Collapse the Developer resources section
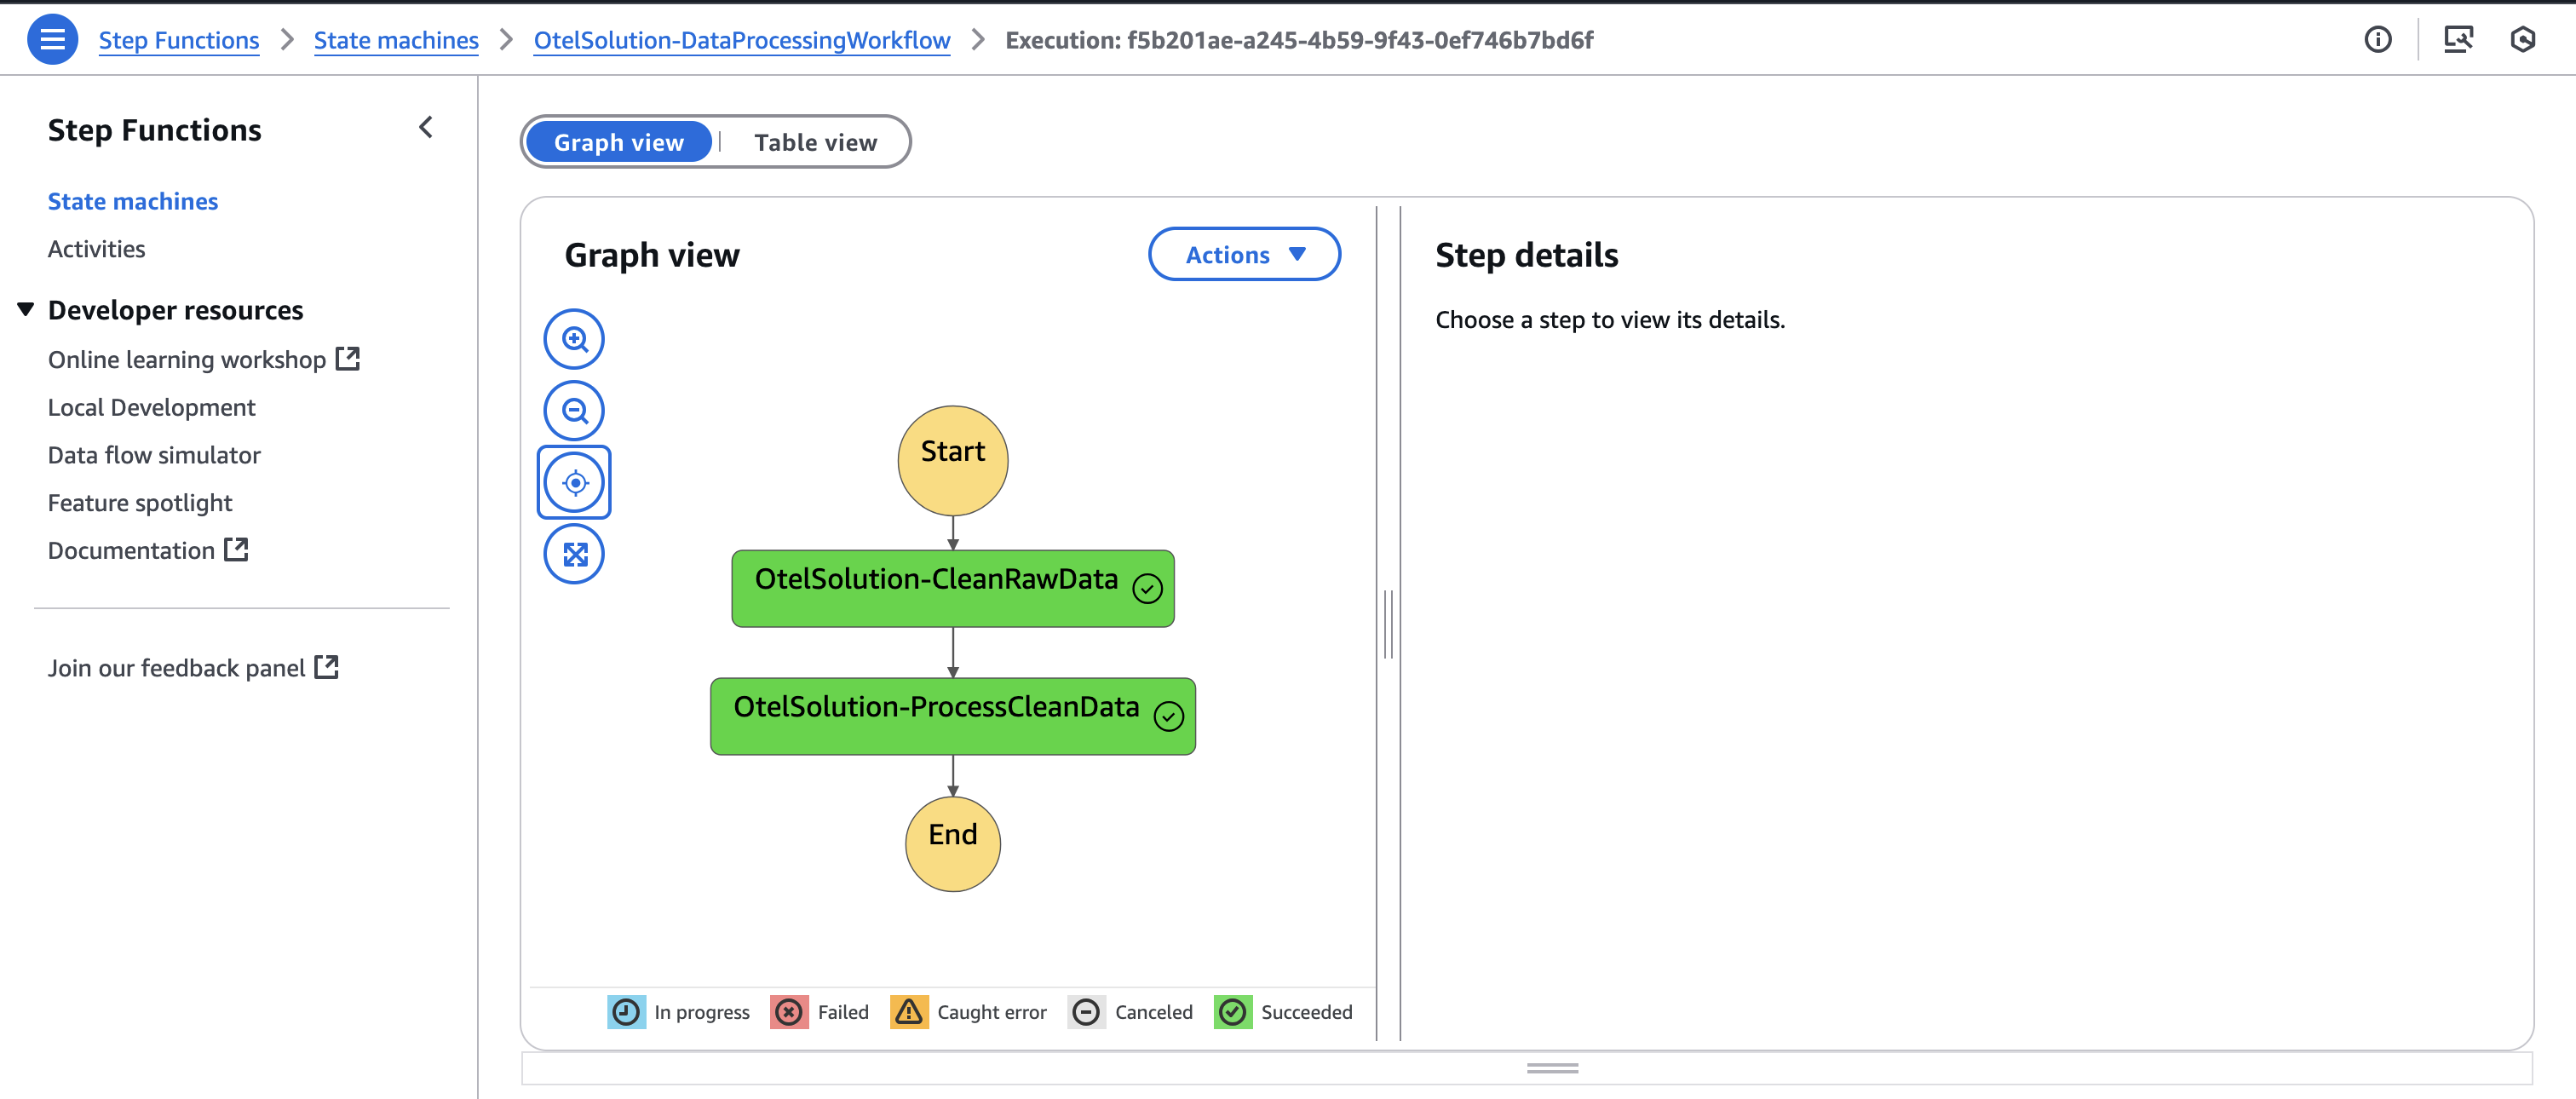The width and height of the screenshot is (2576, 1099). [x=25, y=309]
